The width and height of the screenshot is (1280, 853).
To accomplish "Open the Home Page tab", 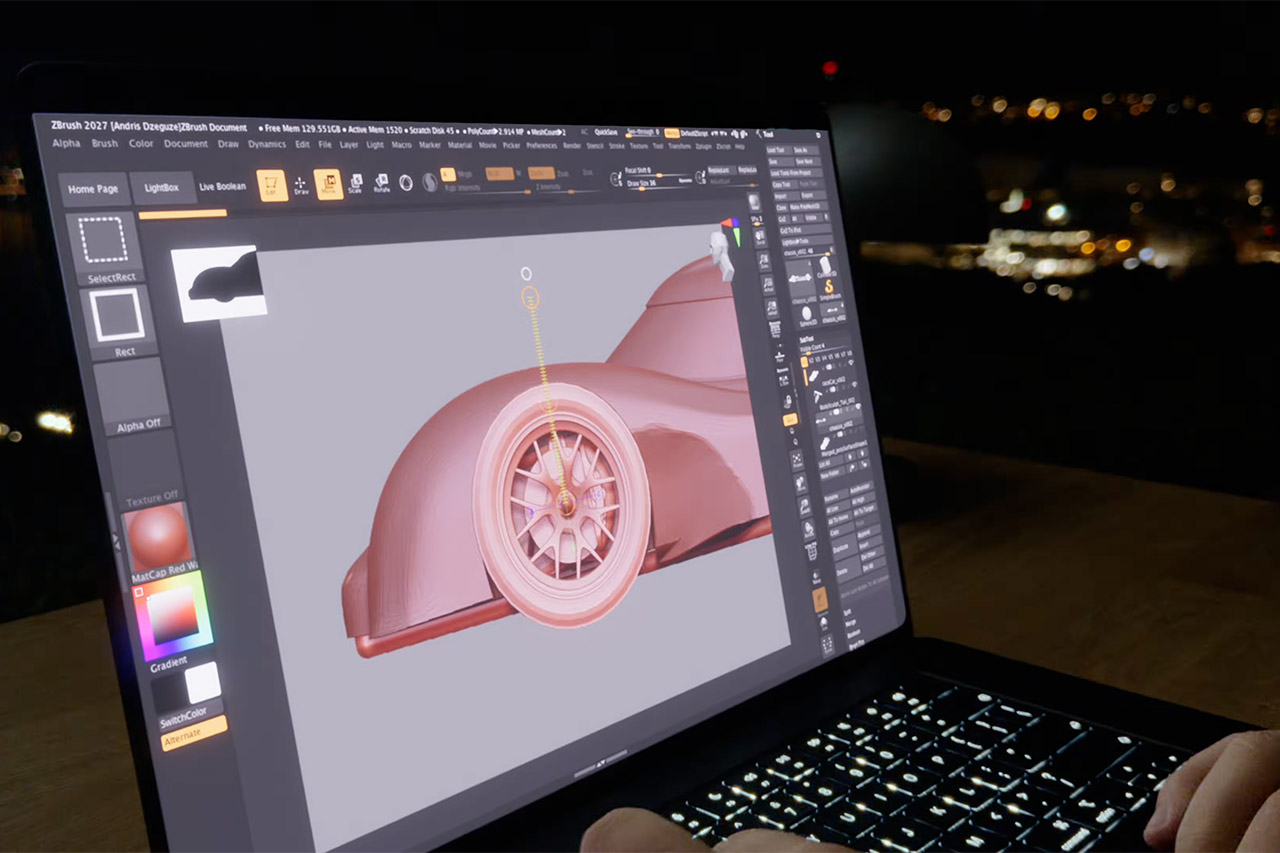I will pyautogui.click(x=94, y=189).
